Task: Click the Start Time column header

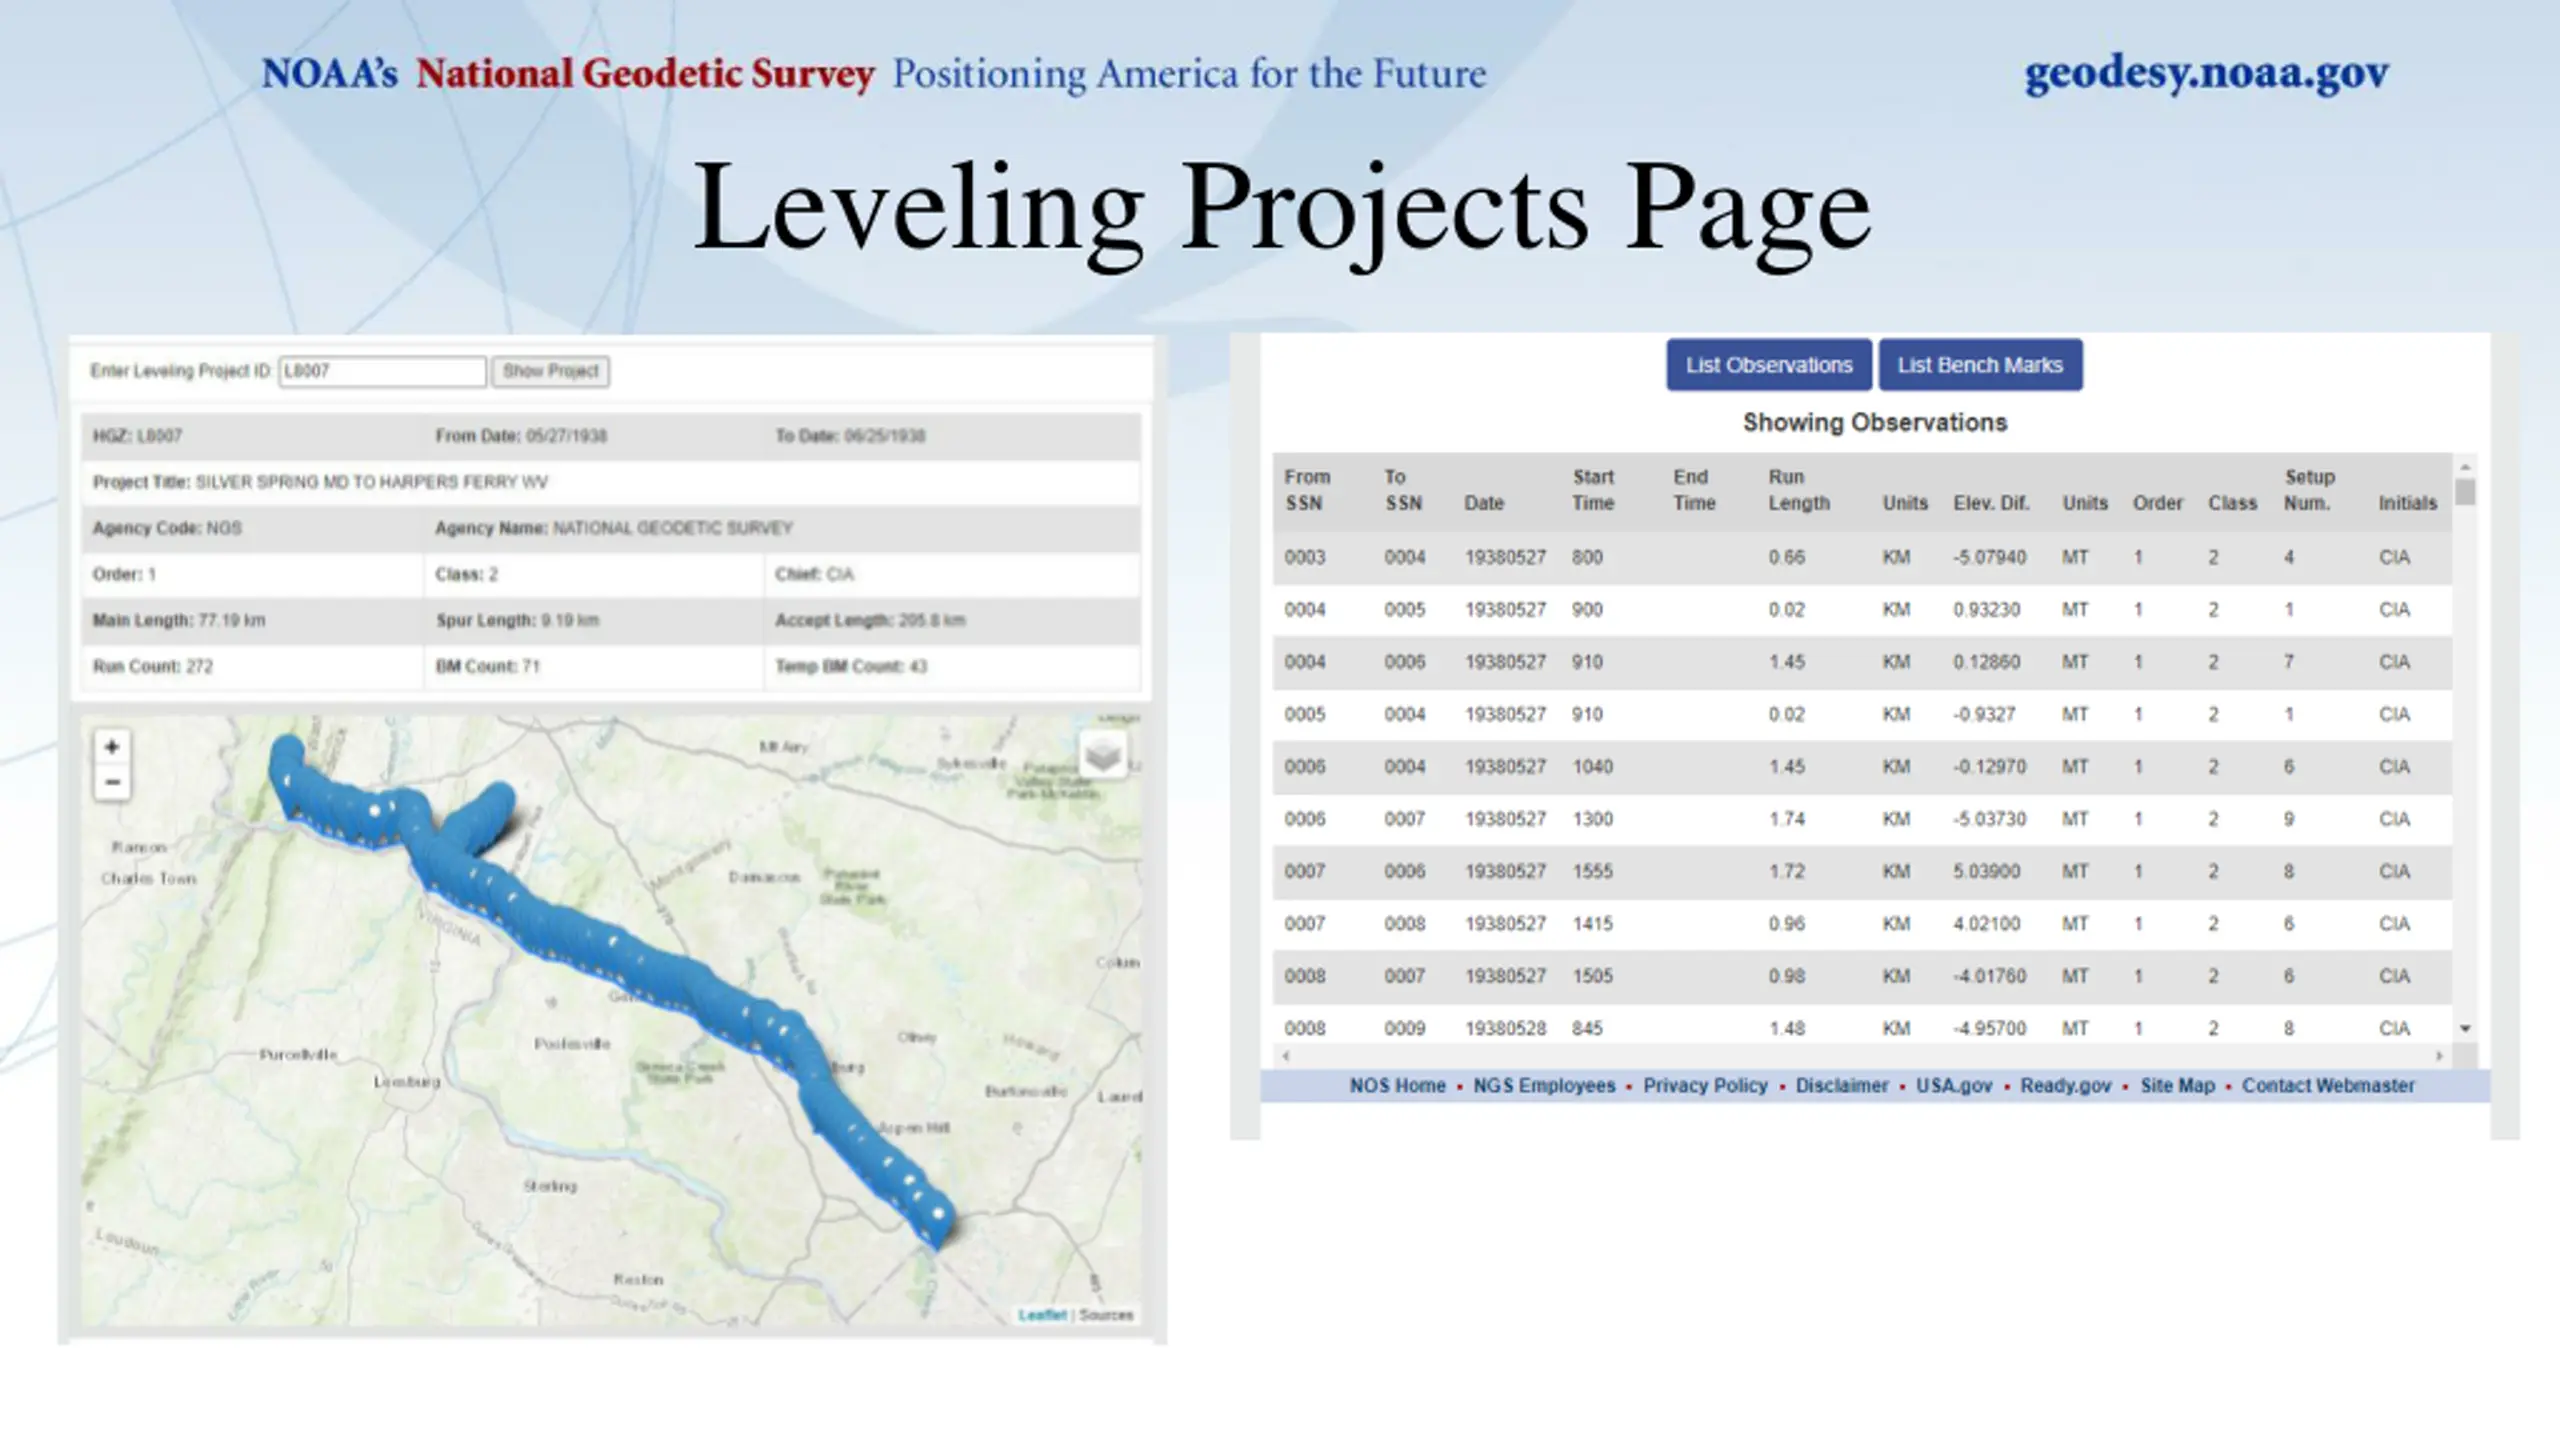Action: tap(1593, 490)
